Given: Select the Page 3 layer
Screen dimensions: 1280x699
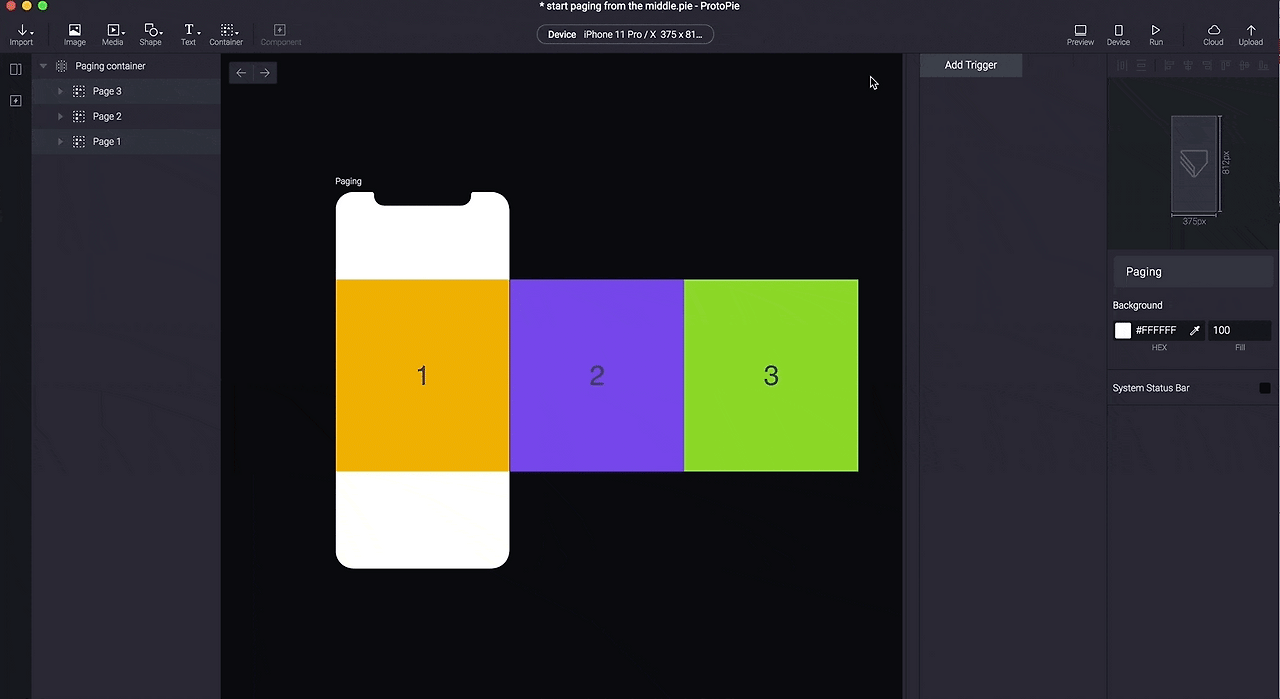Looking at the screenshot, I should [x=126, y=91].
